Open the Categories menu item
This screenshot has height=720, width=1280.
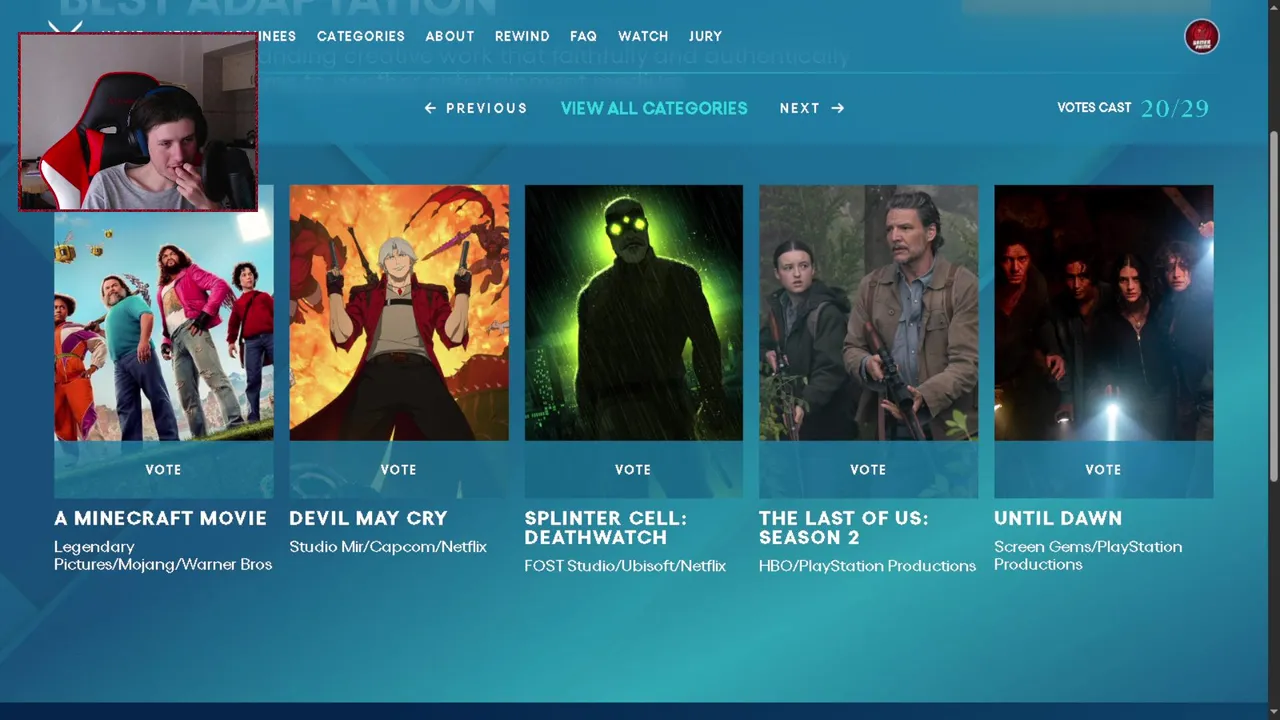360,36
